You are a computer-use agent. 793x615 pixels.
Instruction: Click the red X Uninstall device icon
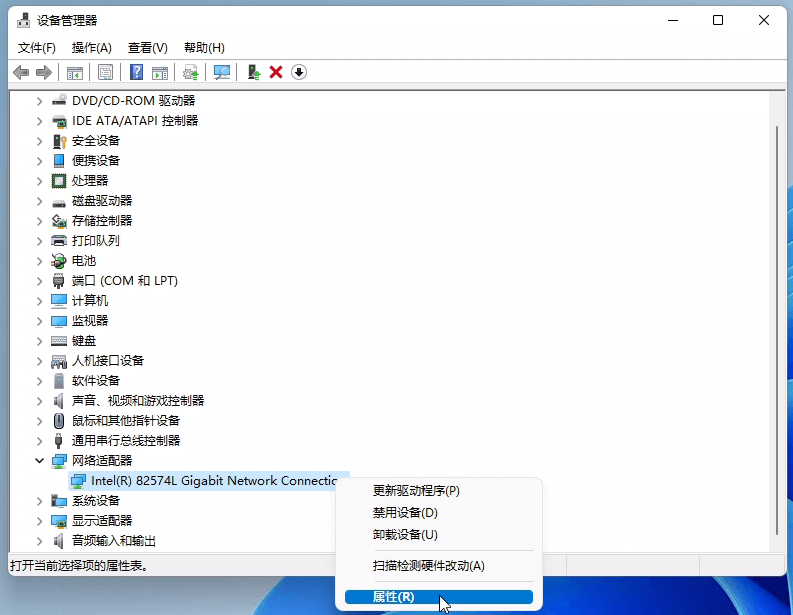[276, 72]
